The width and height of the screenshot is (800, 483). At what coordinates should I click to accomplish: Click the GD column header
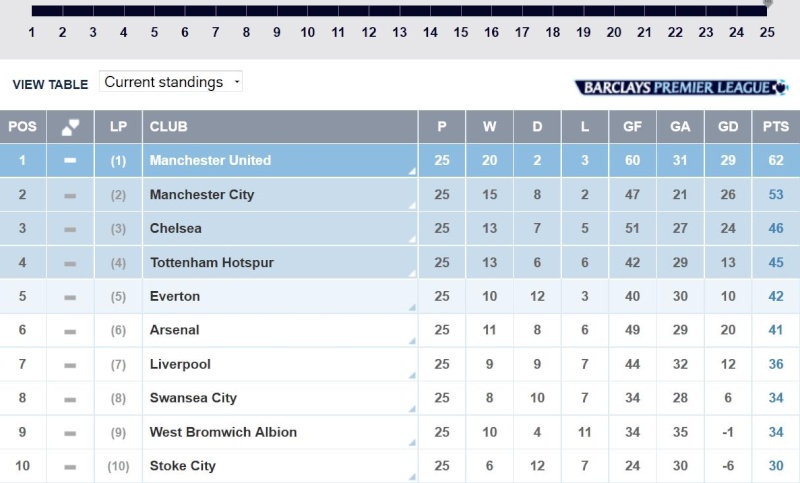click(x=728, y=127)
